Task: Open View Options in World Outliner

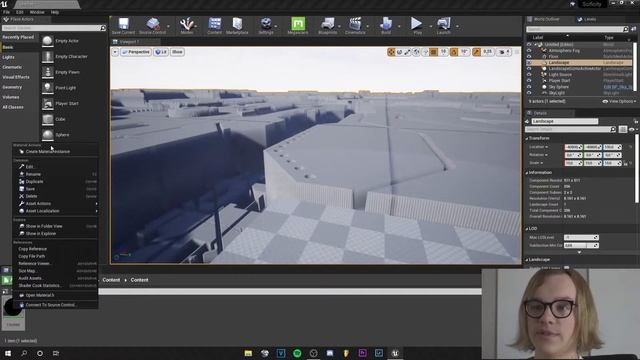Action: pyautogui.click(x=619, y=101)
